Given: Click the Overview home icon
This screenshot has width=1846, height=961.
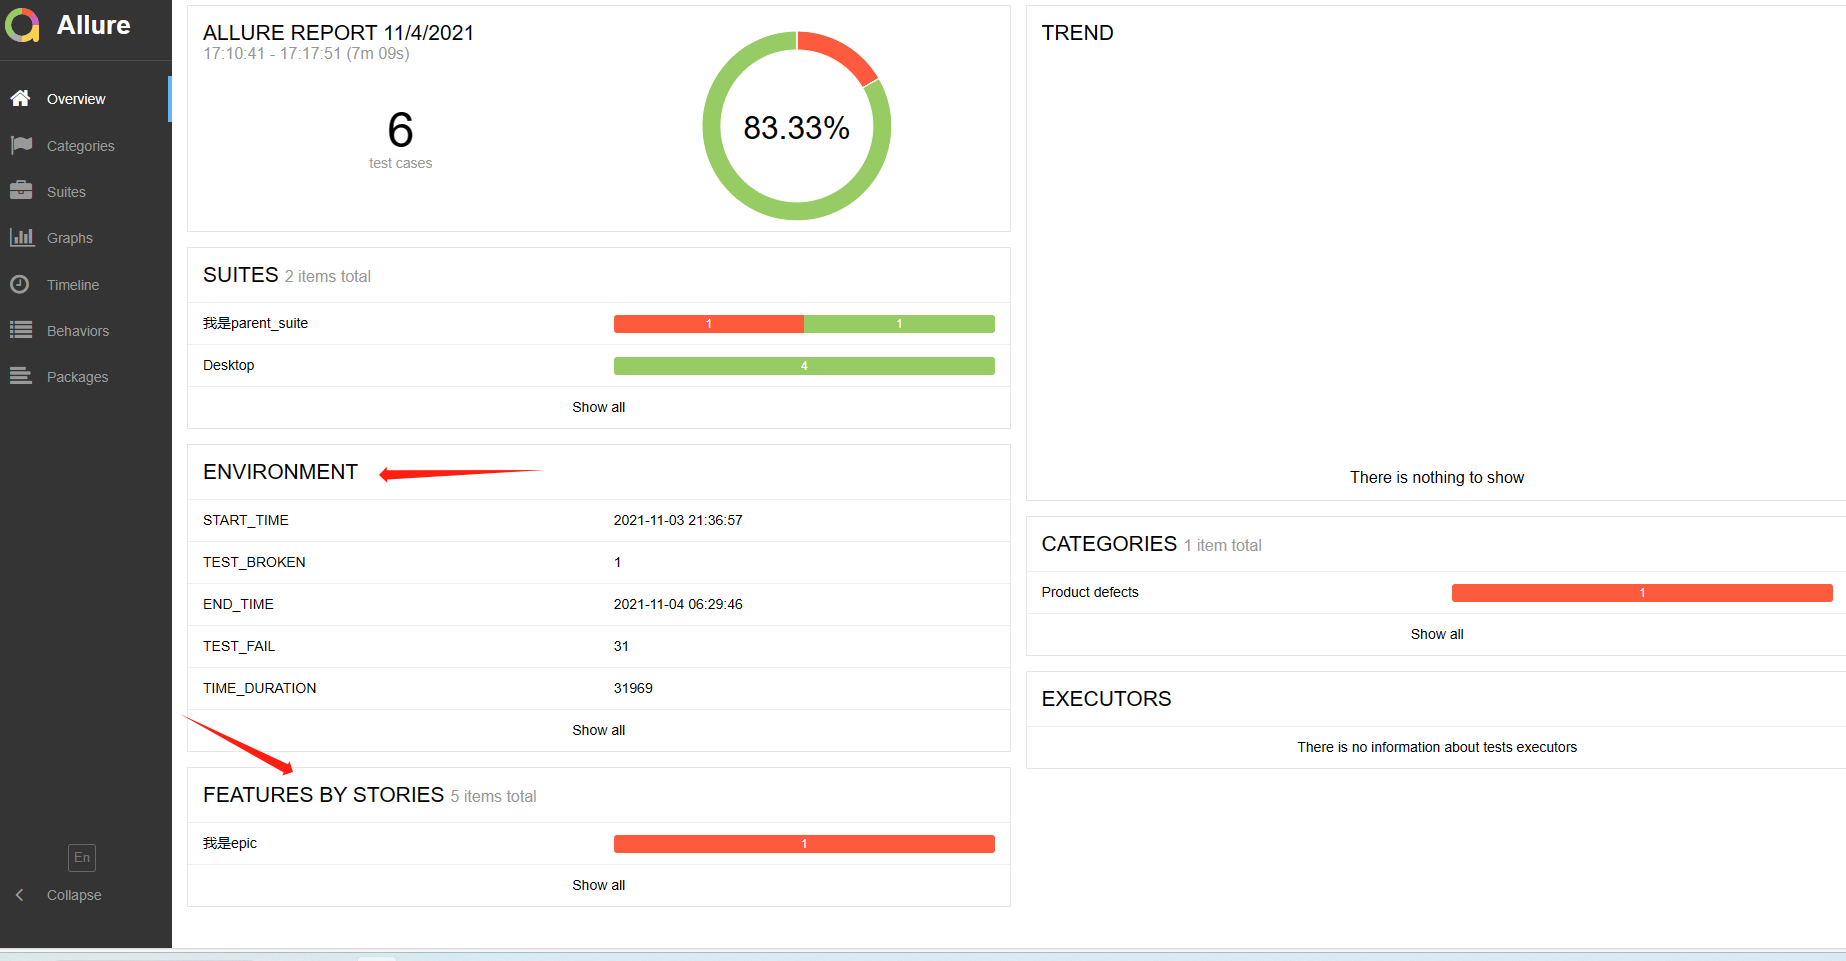Looking at the screenshot, I should (x=20, y=98).
